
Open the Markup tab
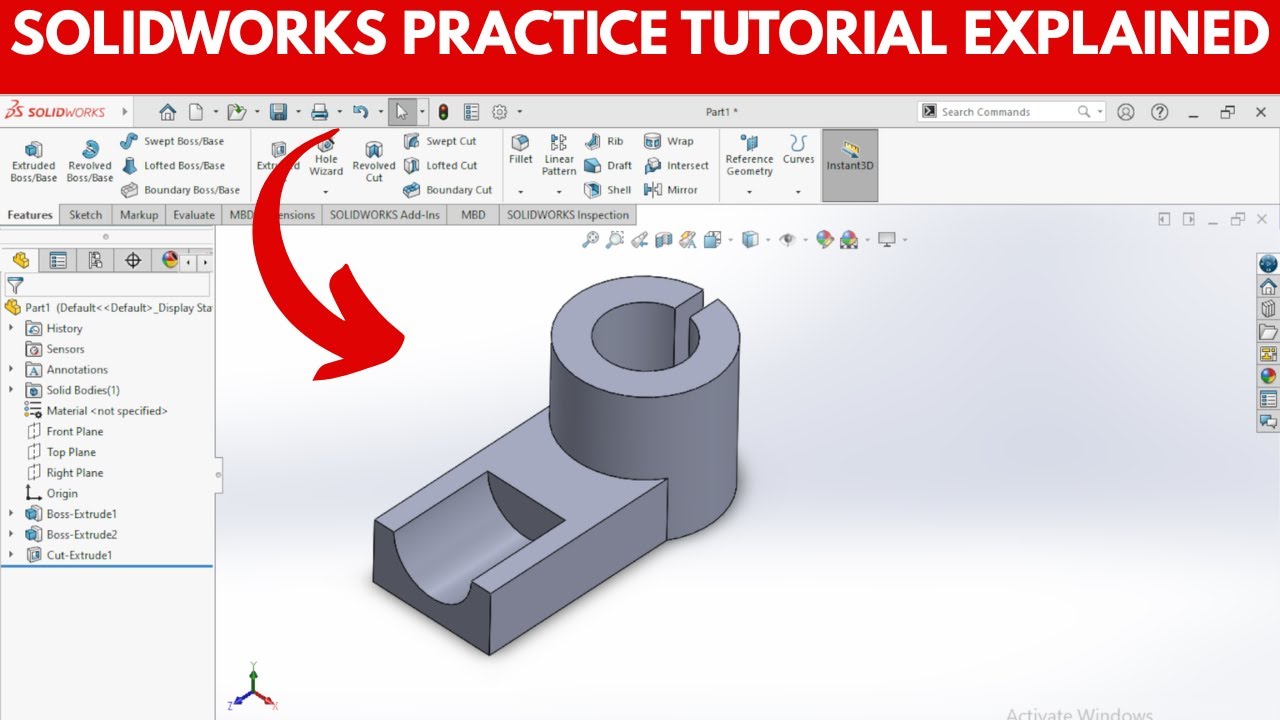pyautogui.click(x=139, y=215)
